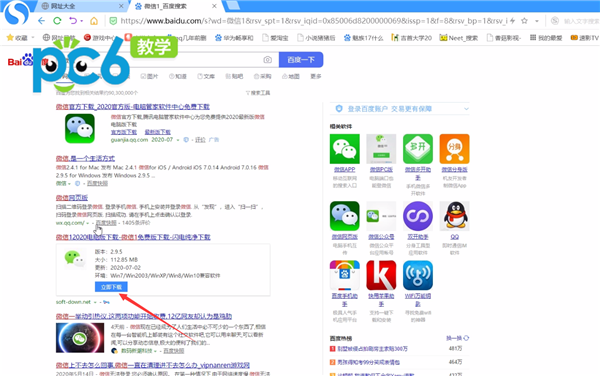Click the red K 快用苹果助手 icon
This screenshot has height=376, width=600.
(381, 275)
